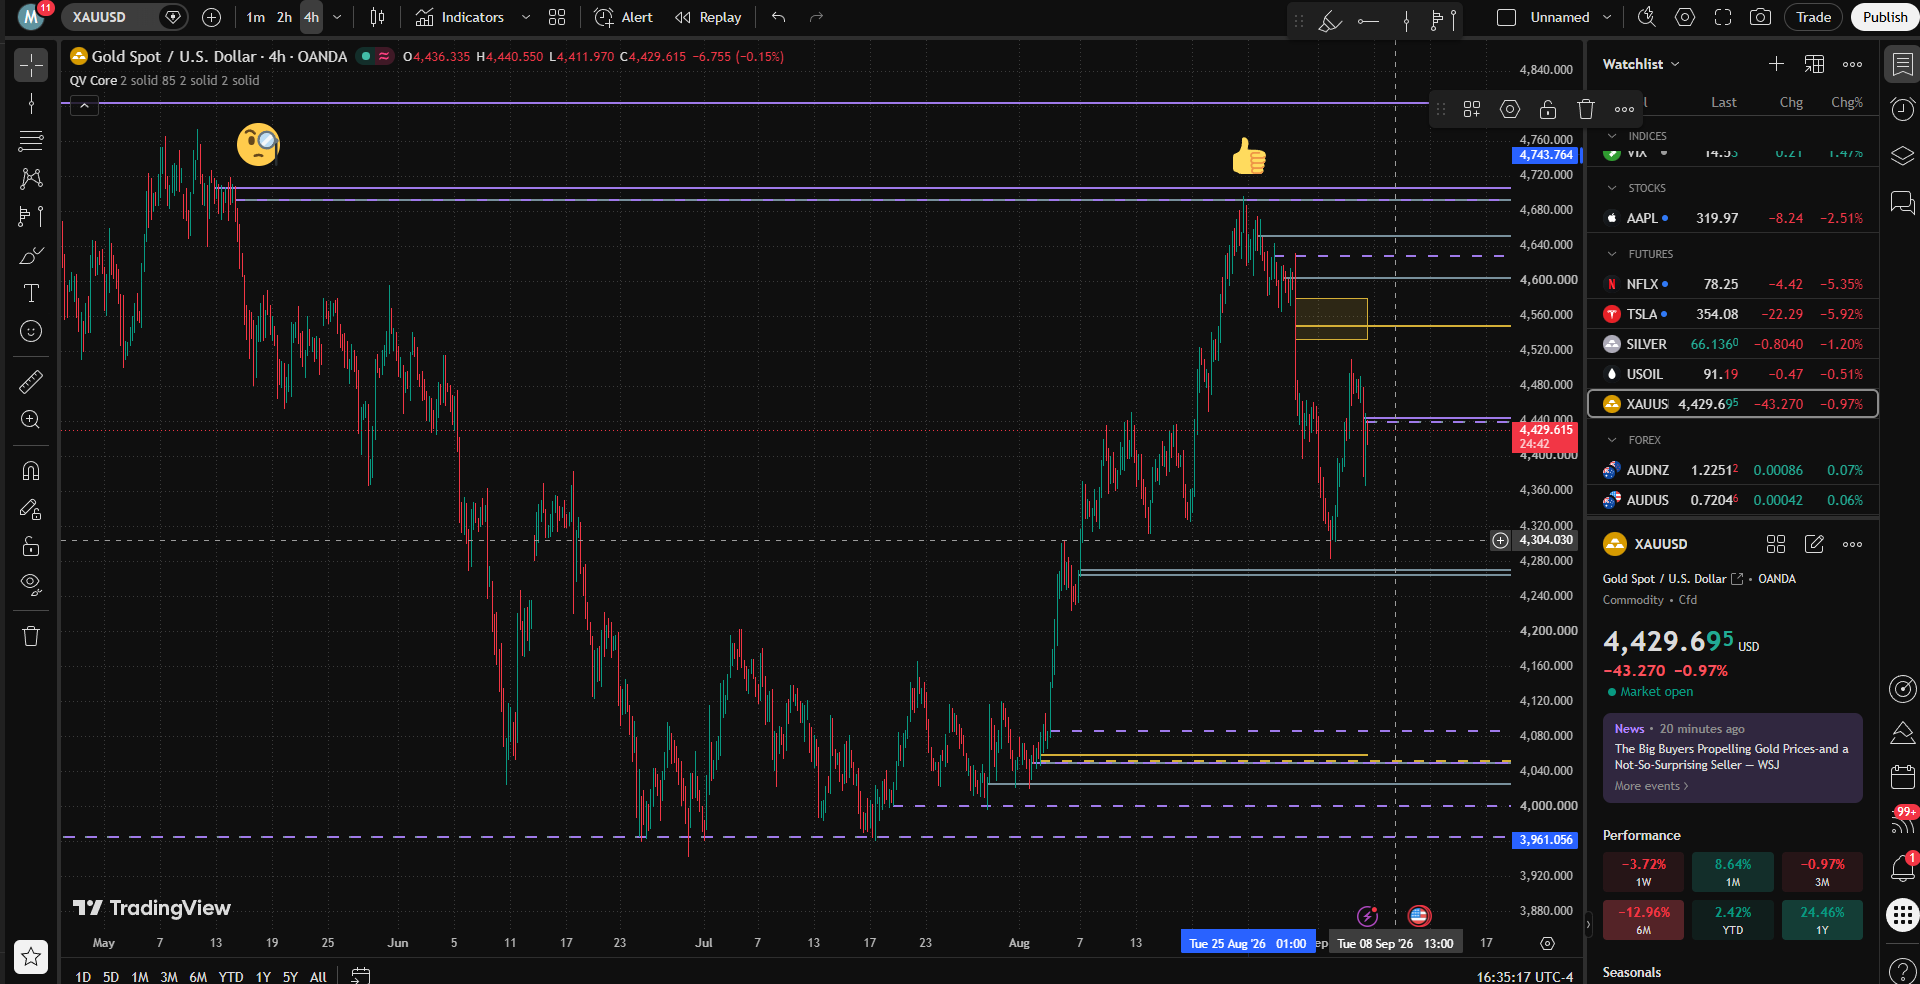Open the emoji icons tool
Image resolution: width=1920 pixels, height=984 pixels.
pyautogui.click(x=31, y=331)
